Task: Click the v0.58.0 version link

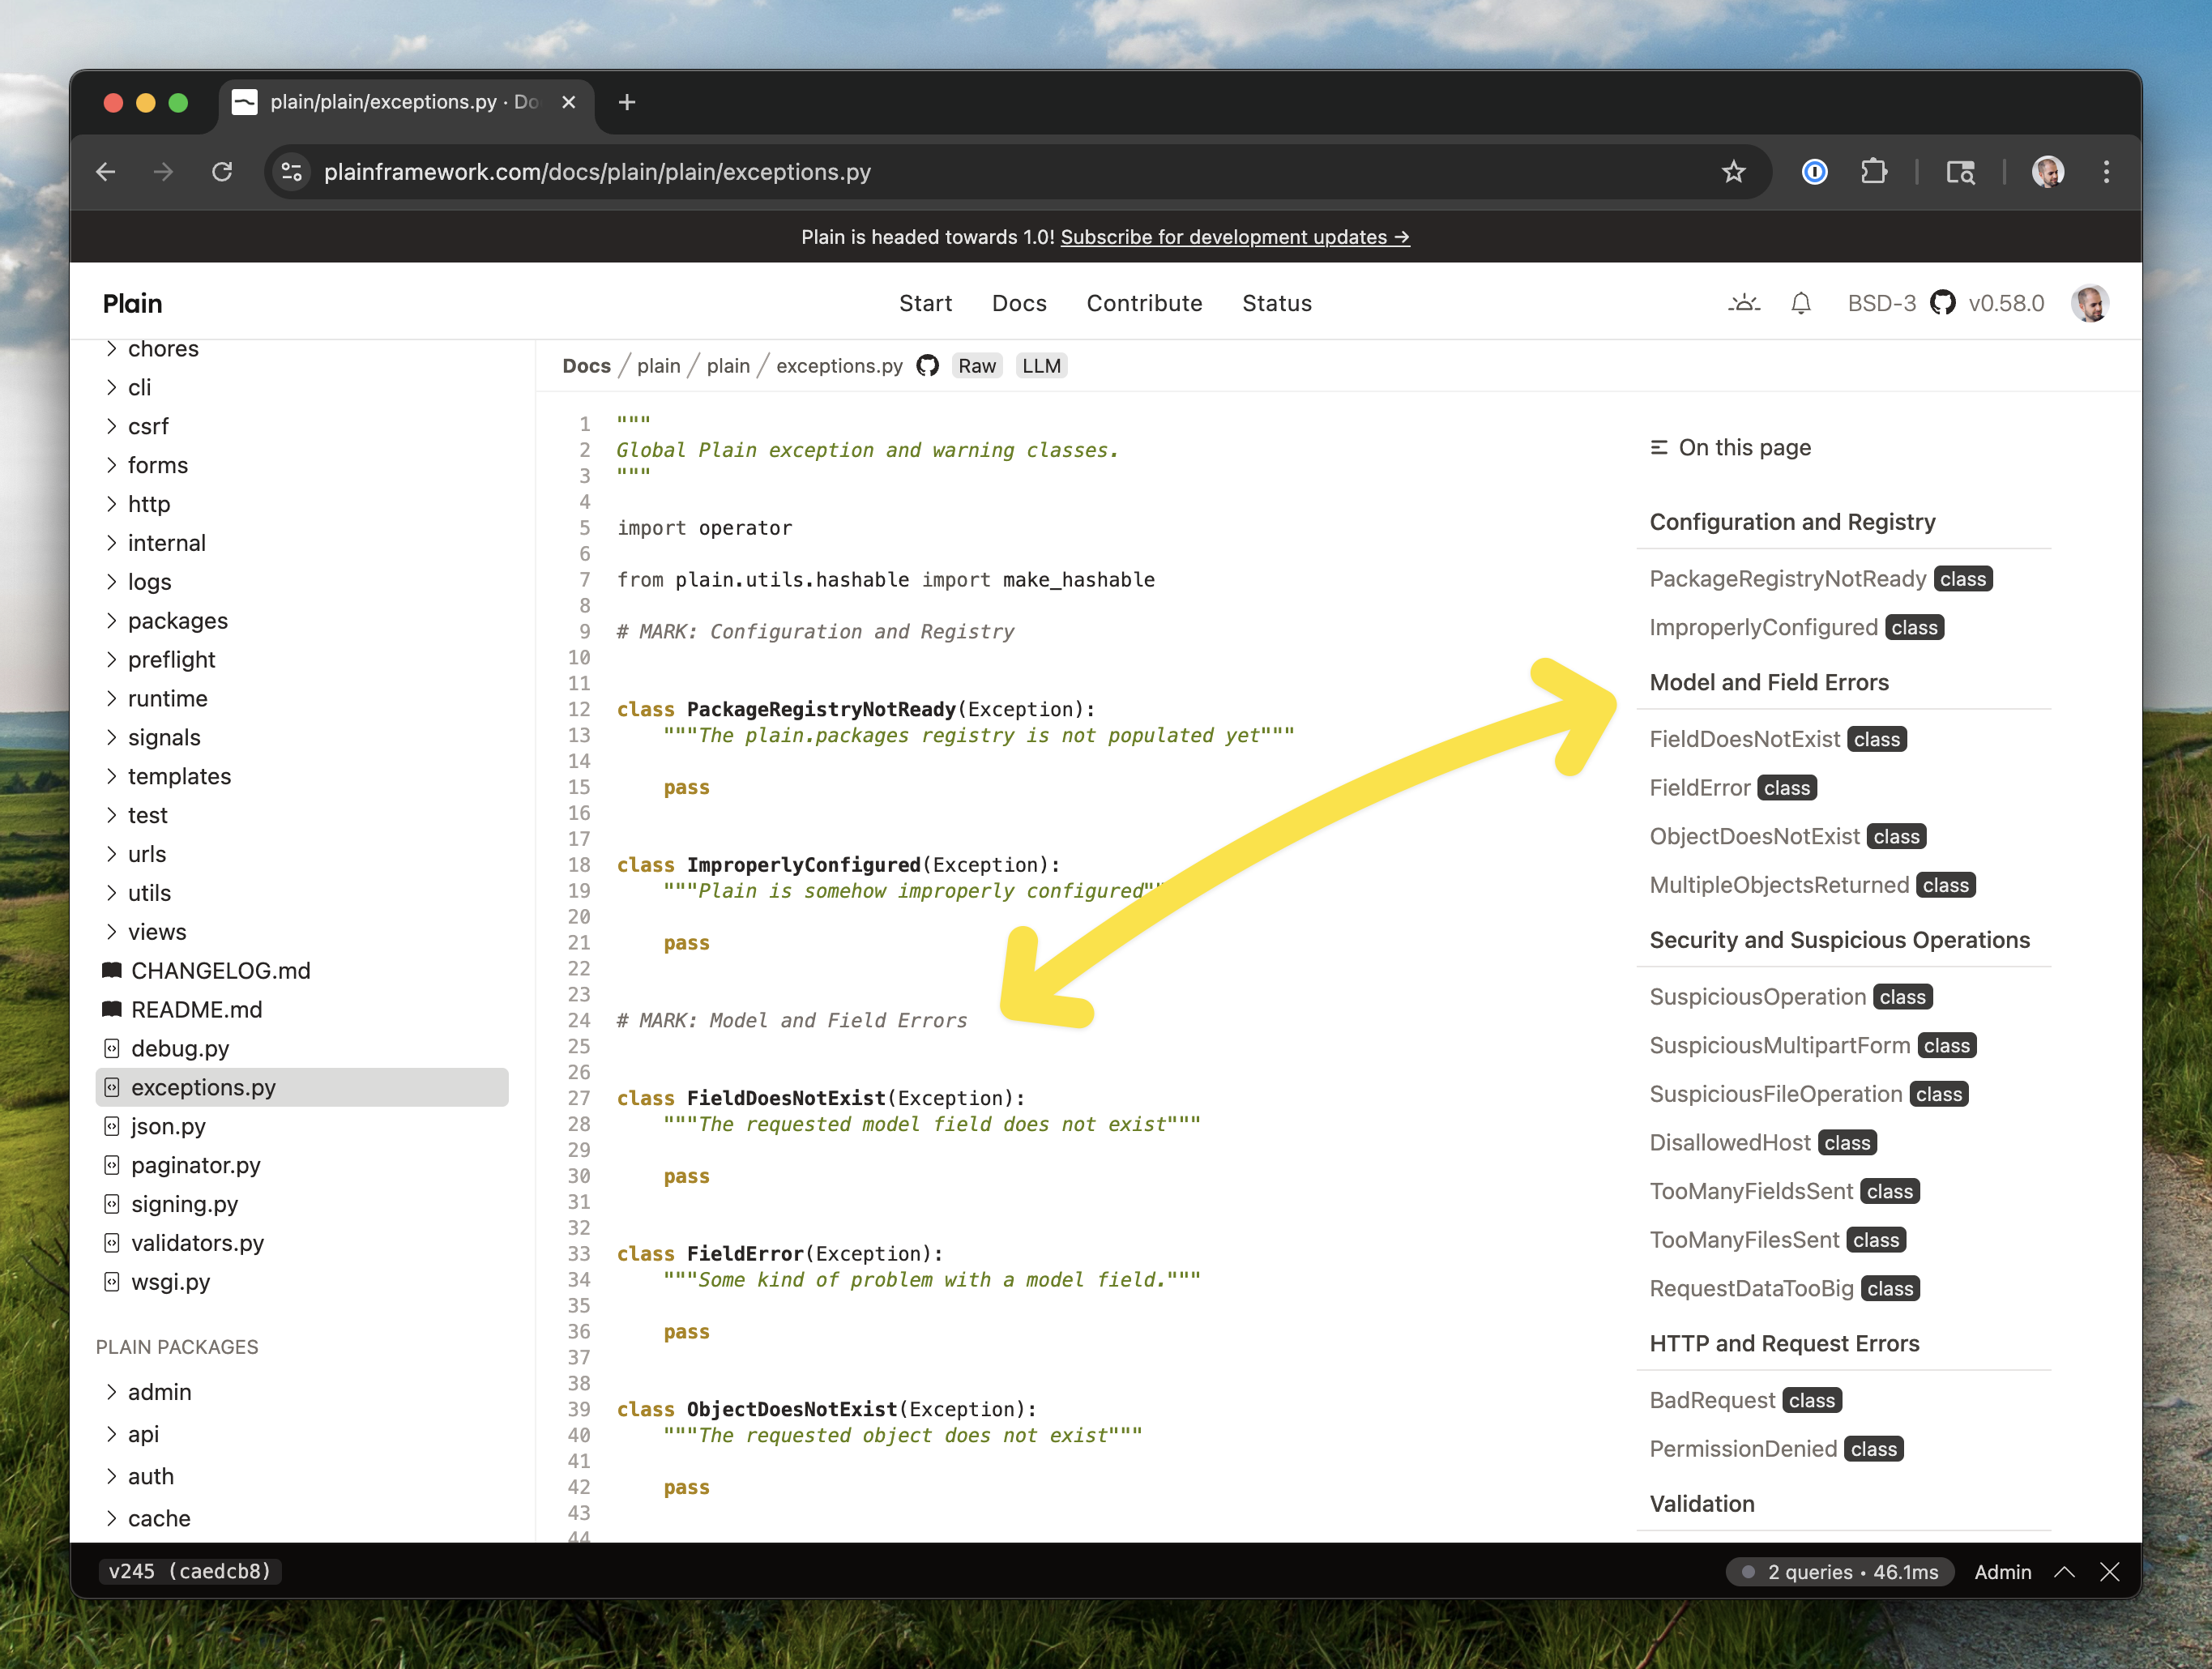Action: click(2006, 303)
